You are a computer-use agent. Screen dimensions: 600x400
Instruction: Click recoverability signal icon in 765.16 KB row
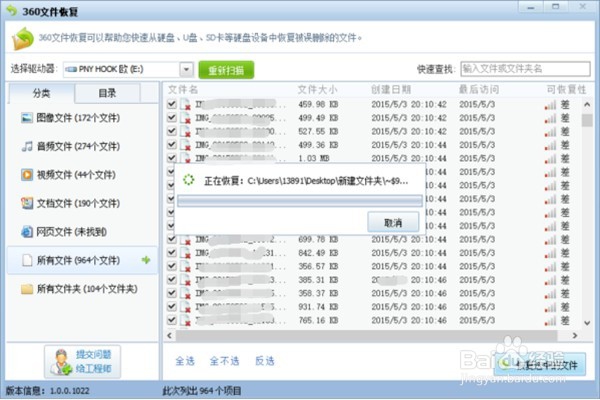tap(550, 320)
